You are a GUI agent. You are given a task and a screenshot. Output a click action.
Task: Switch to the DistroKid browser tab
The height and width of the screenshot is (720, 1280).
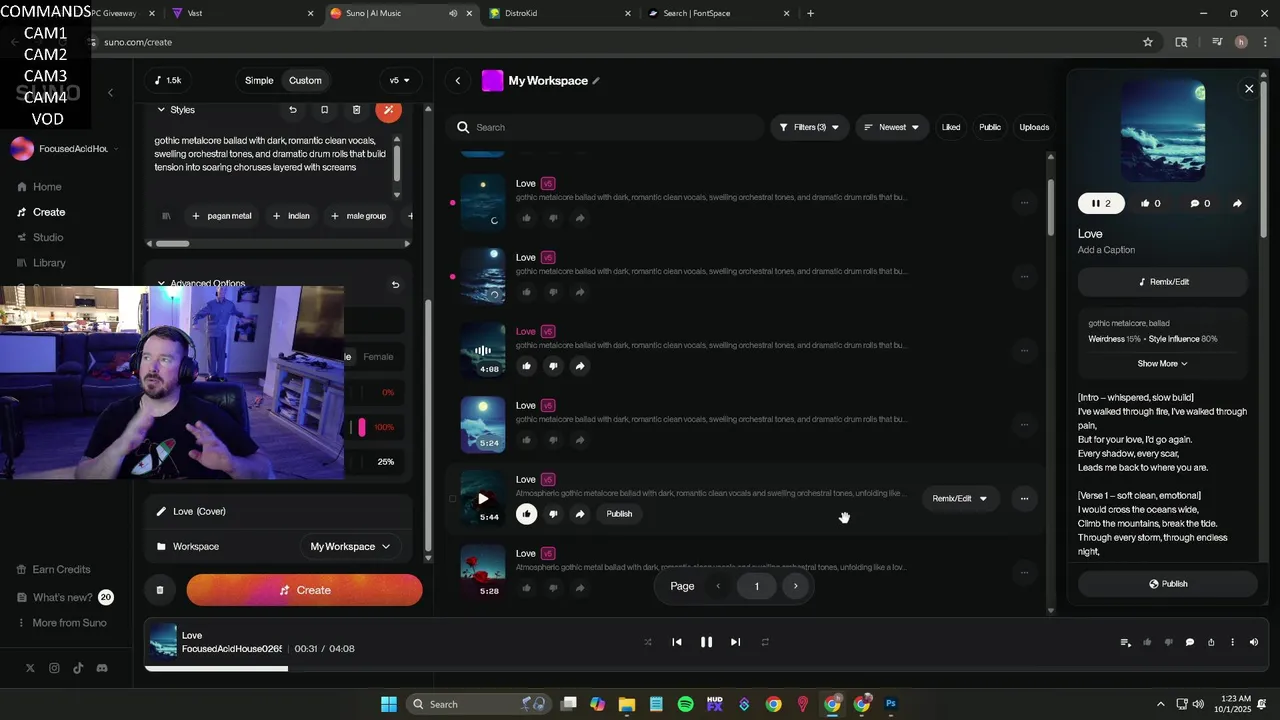click(560, 14)
